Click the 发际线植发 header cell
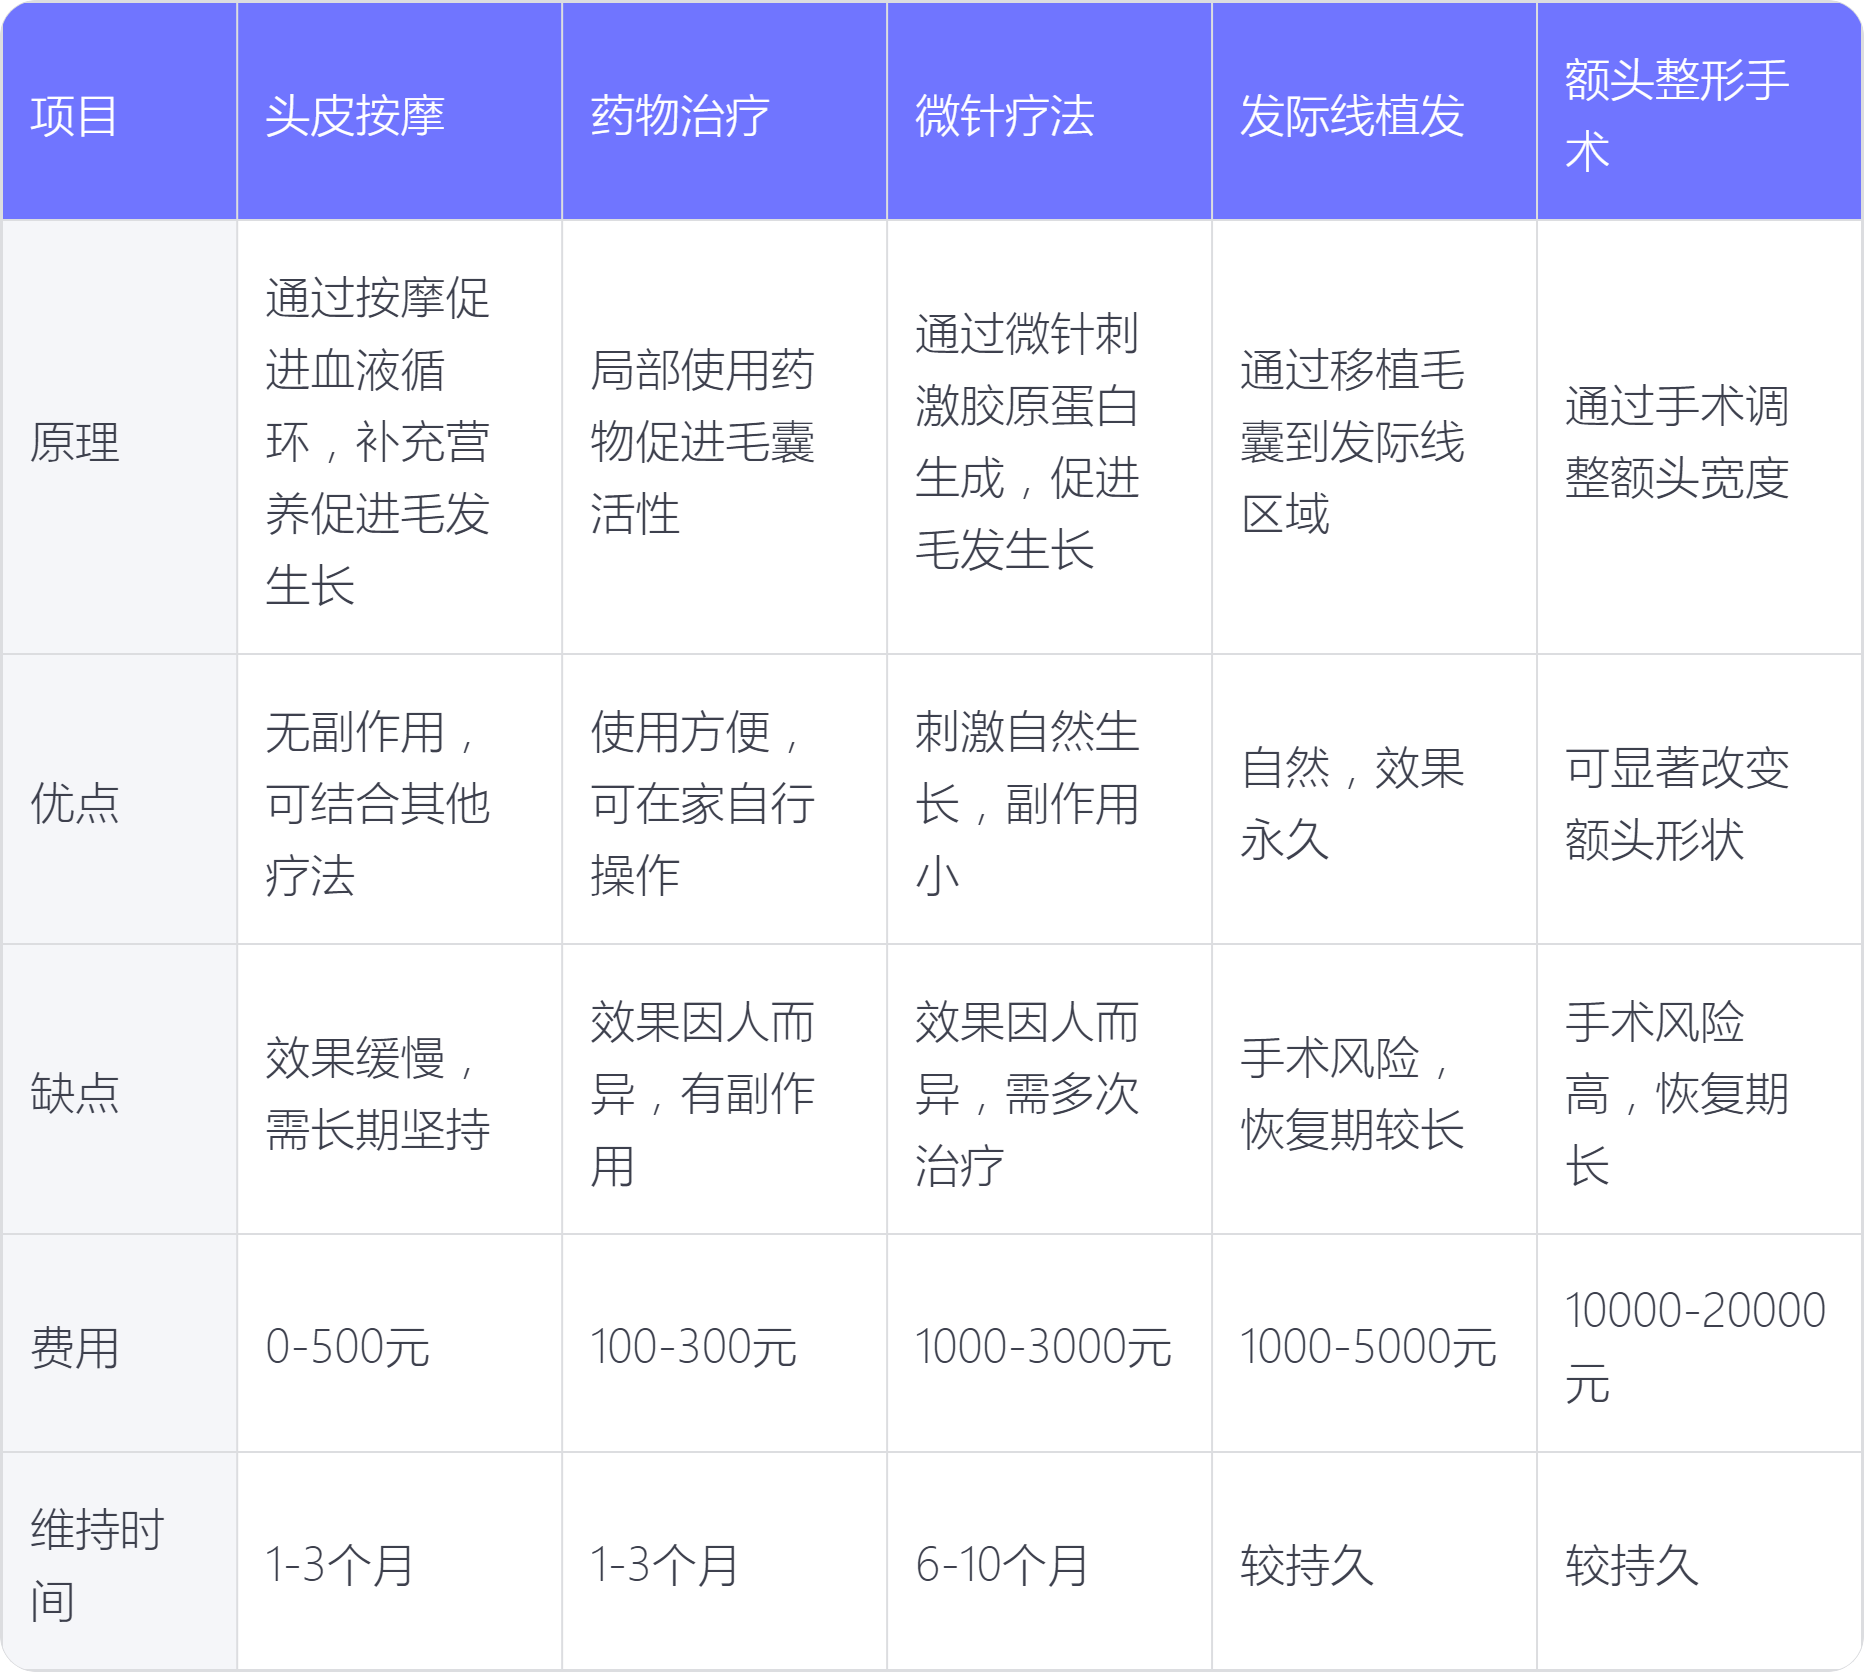1864x1672 pixels. [x=1352, y=115]
